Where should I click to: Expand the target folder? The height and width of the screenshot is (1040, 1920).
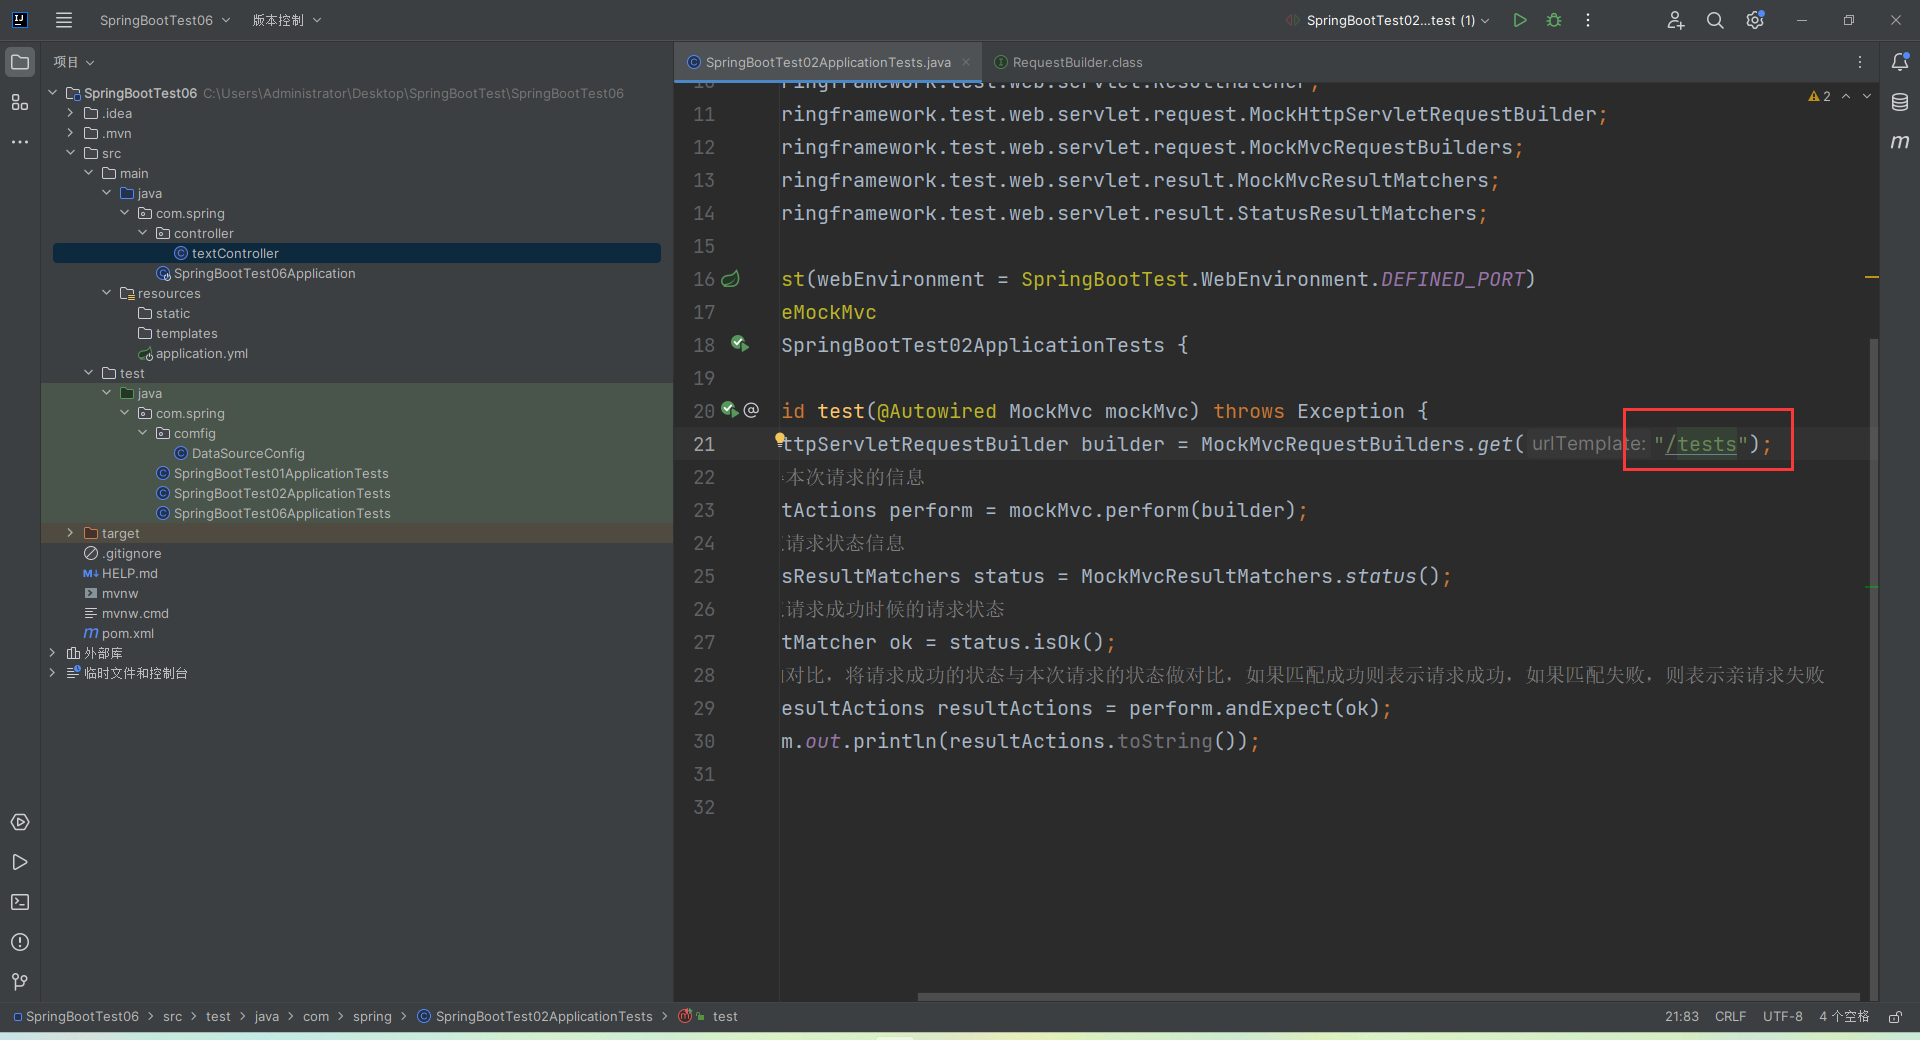[x=70, y=533]
